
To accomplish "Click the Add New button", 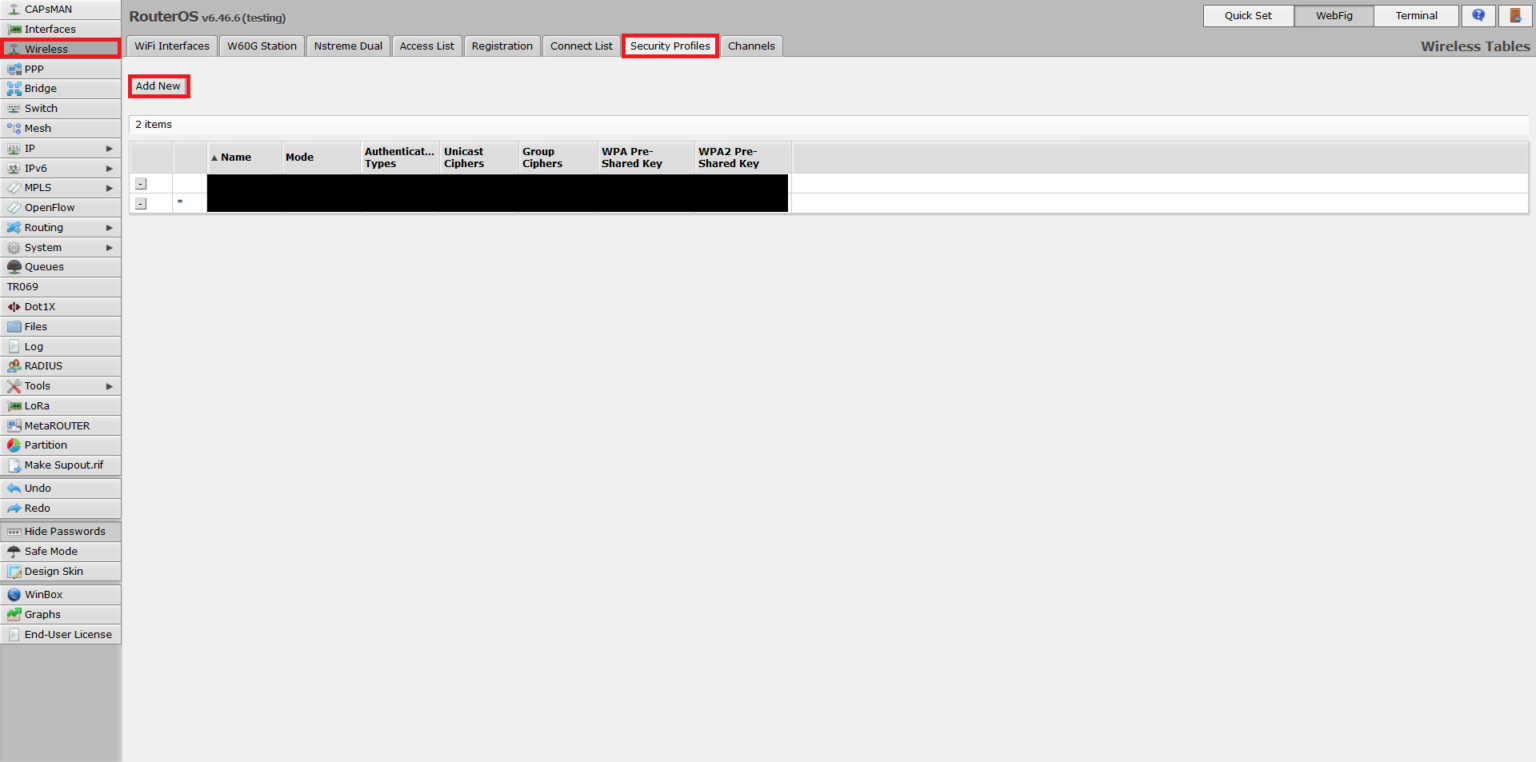I will coord(158,86).
